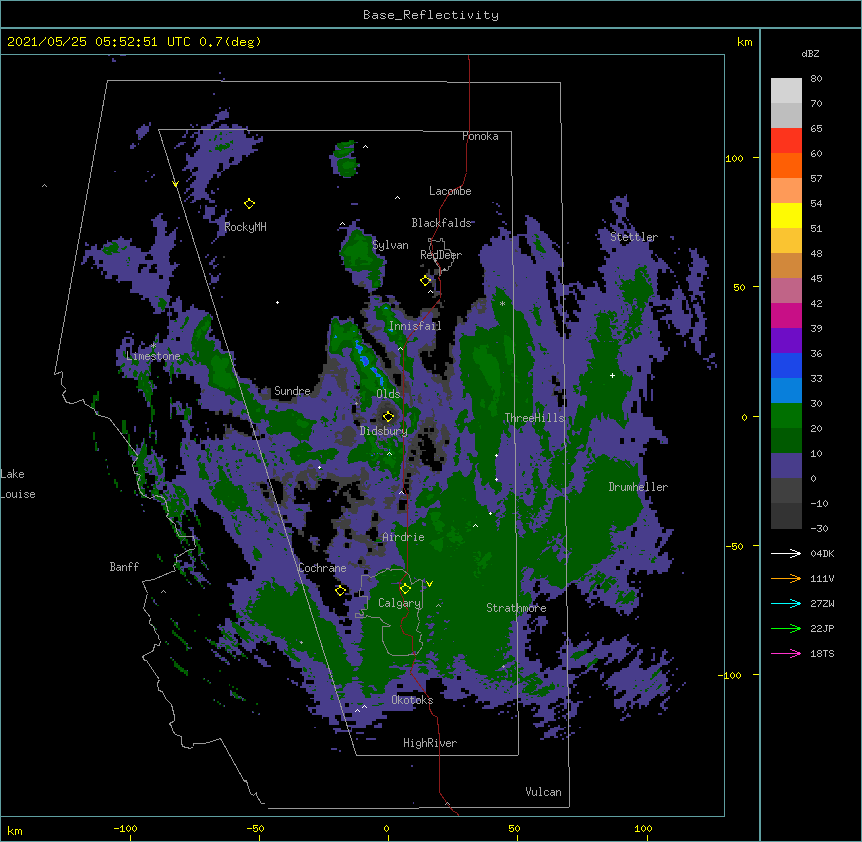Click the Limestone label
This screenshot has width=862, height=842.
[153, 356]
